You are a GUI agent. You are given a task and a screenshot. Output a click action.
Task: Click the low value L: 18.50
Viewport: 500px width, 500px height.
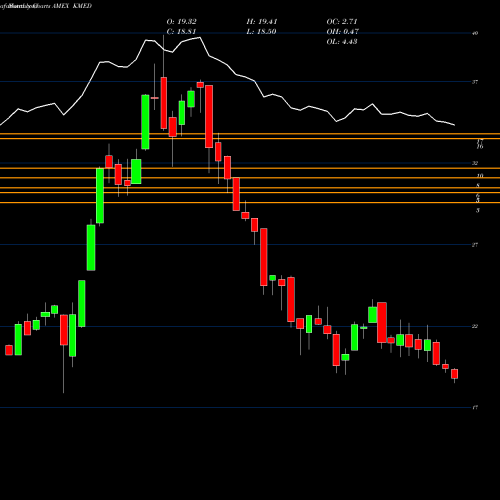coord(262,32)
